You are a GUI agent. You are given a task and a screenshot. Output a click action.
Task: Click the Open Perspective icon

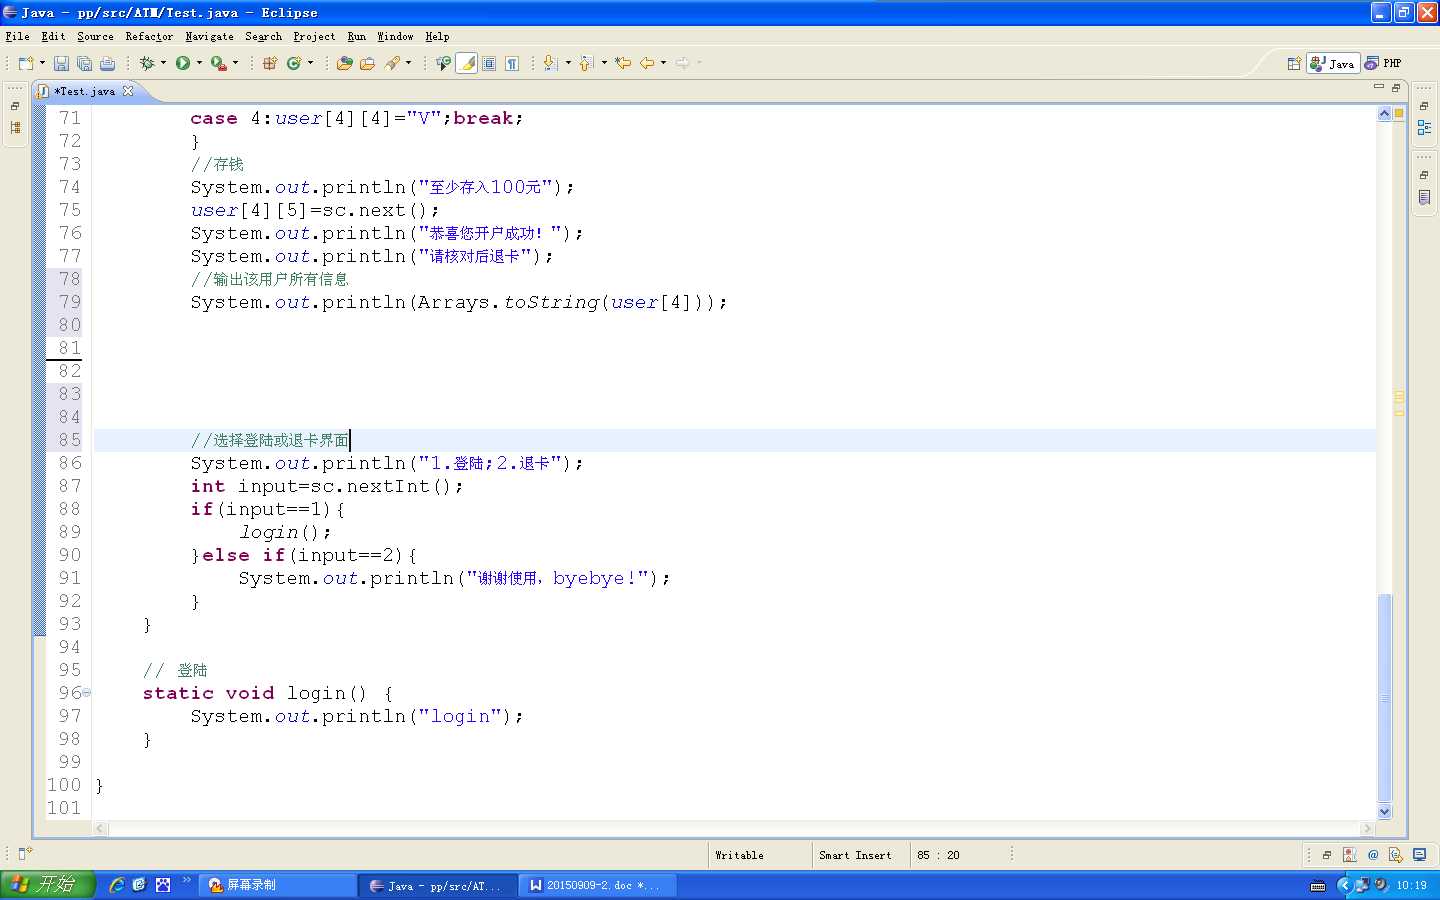[1294, 63]
